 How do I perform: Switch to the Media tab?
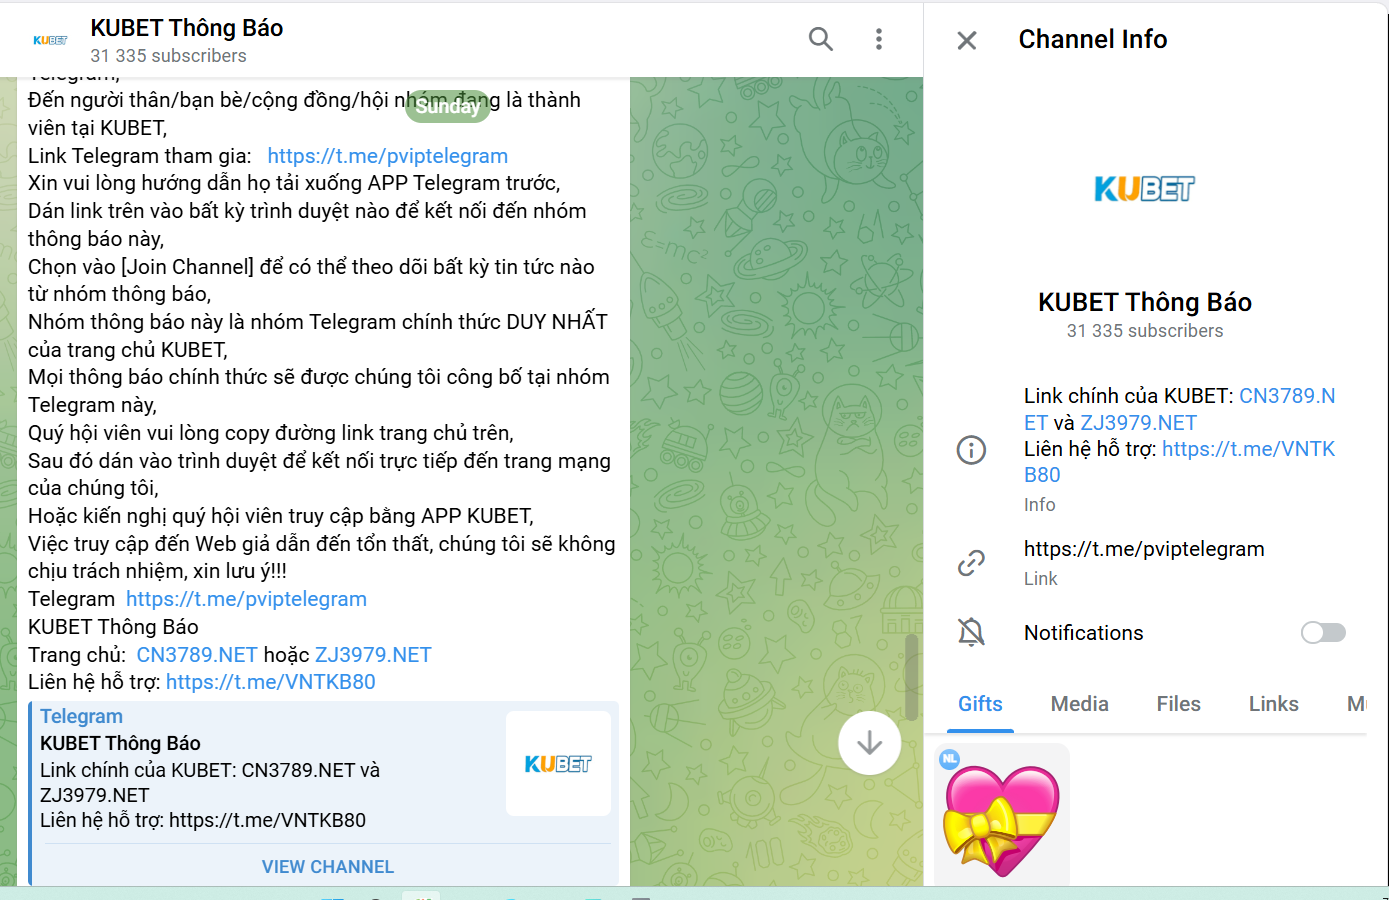(x=1079, y=704)
